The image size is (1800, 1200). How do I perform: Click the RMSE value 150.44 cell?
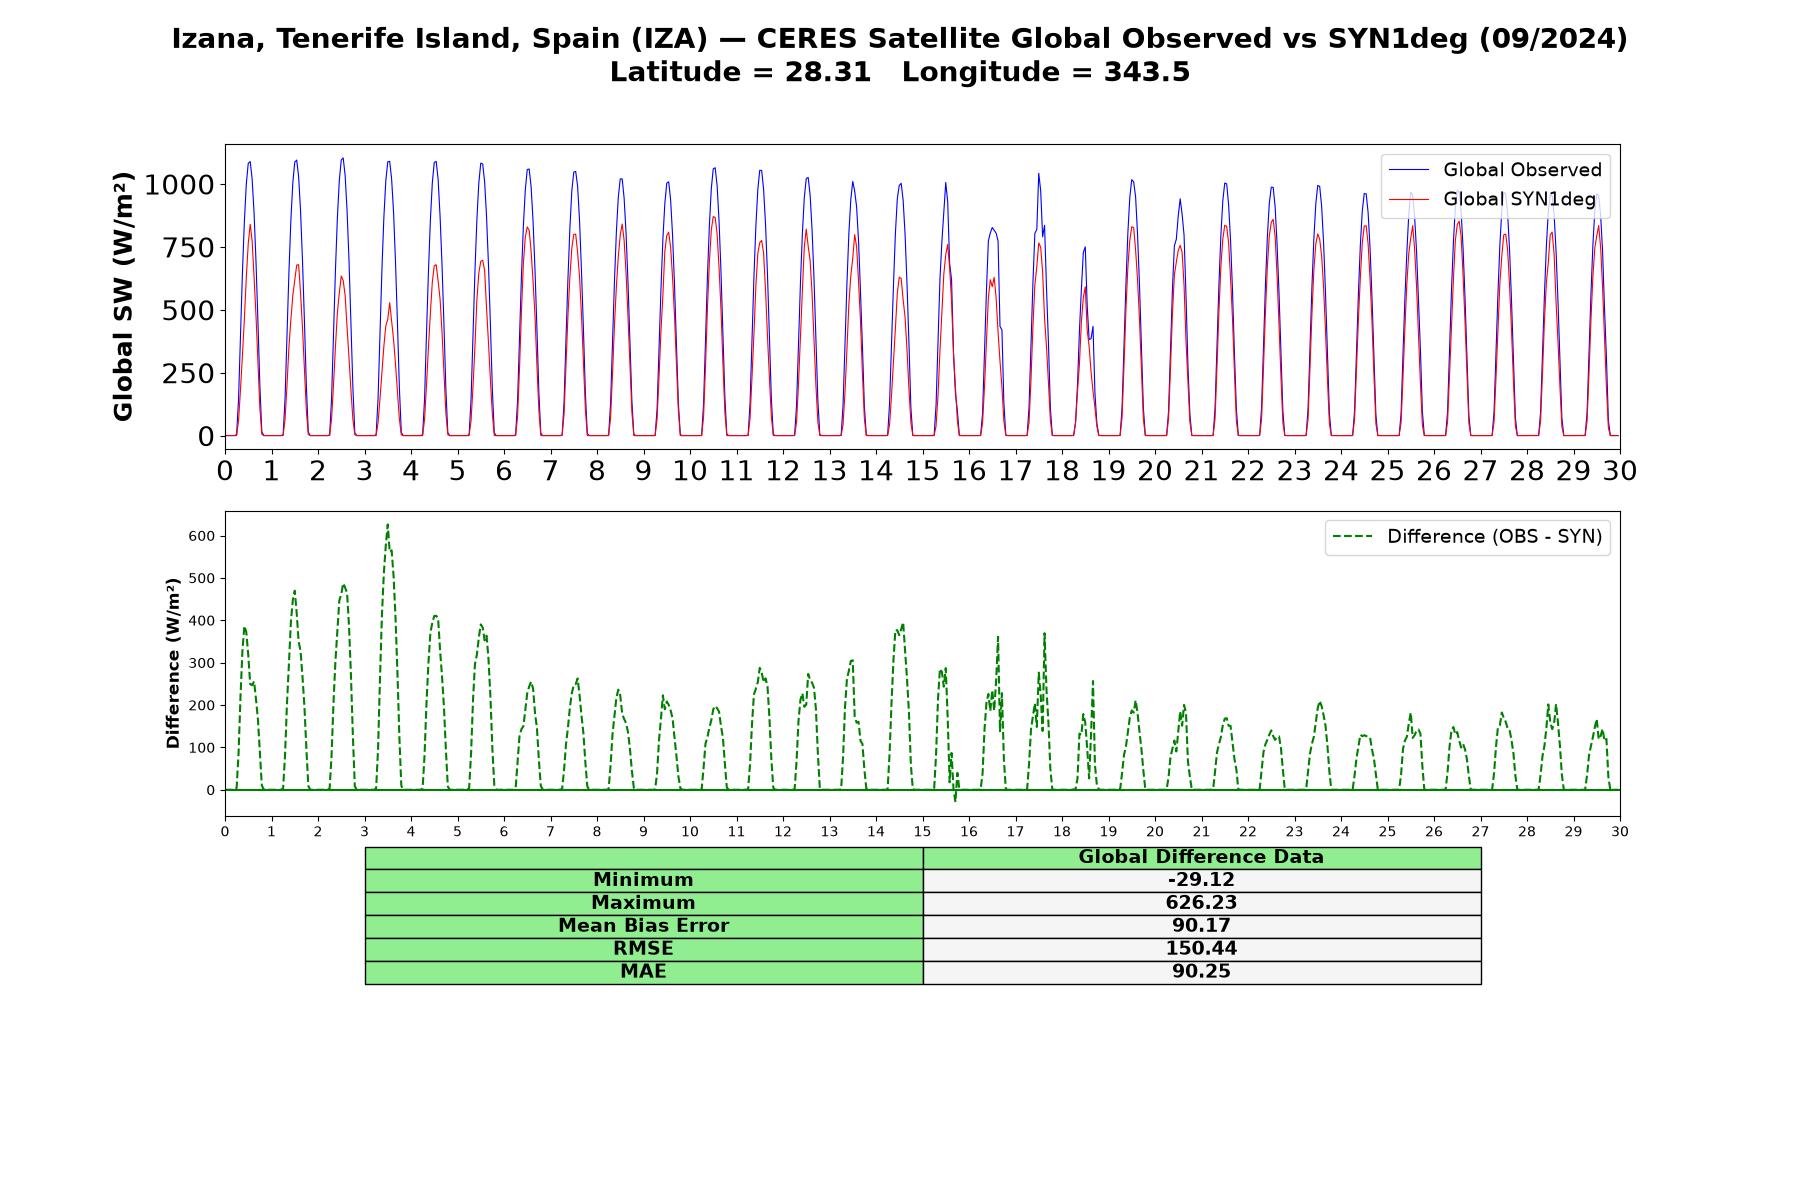(x=1202, y=949)
